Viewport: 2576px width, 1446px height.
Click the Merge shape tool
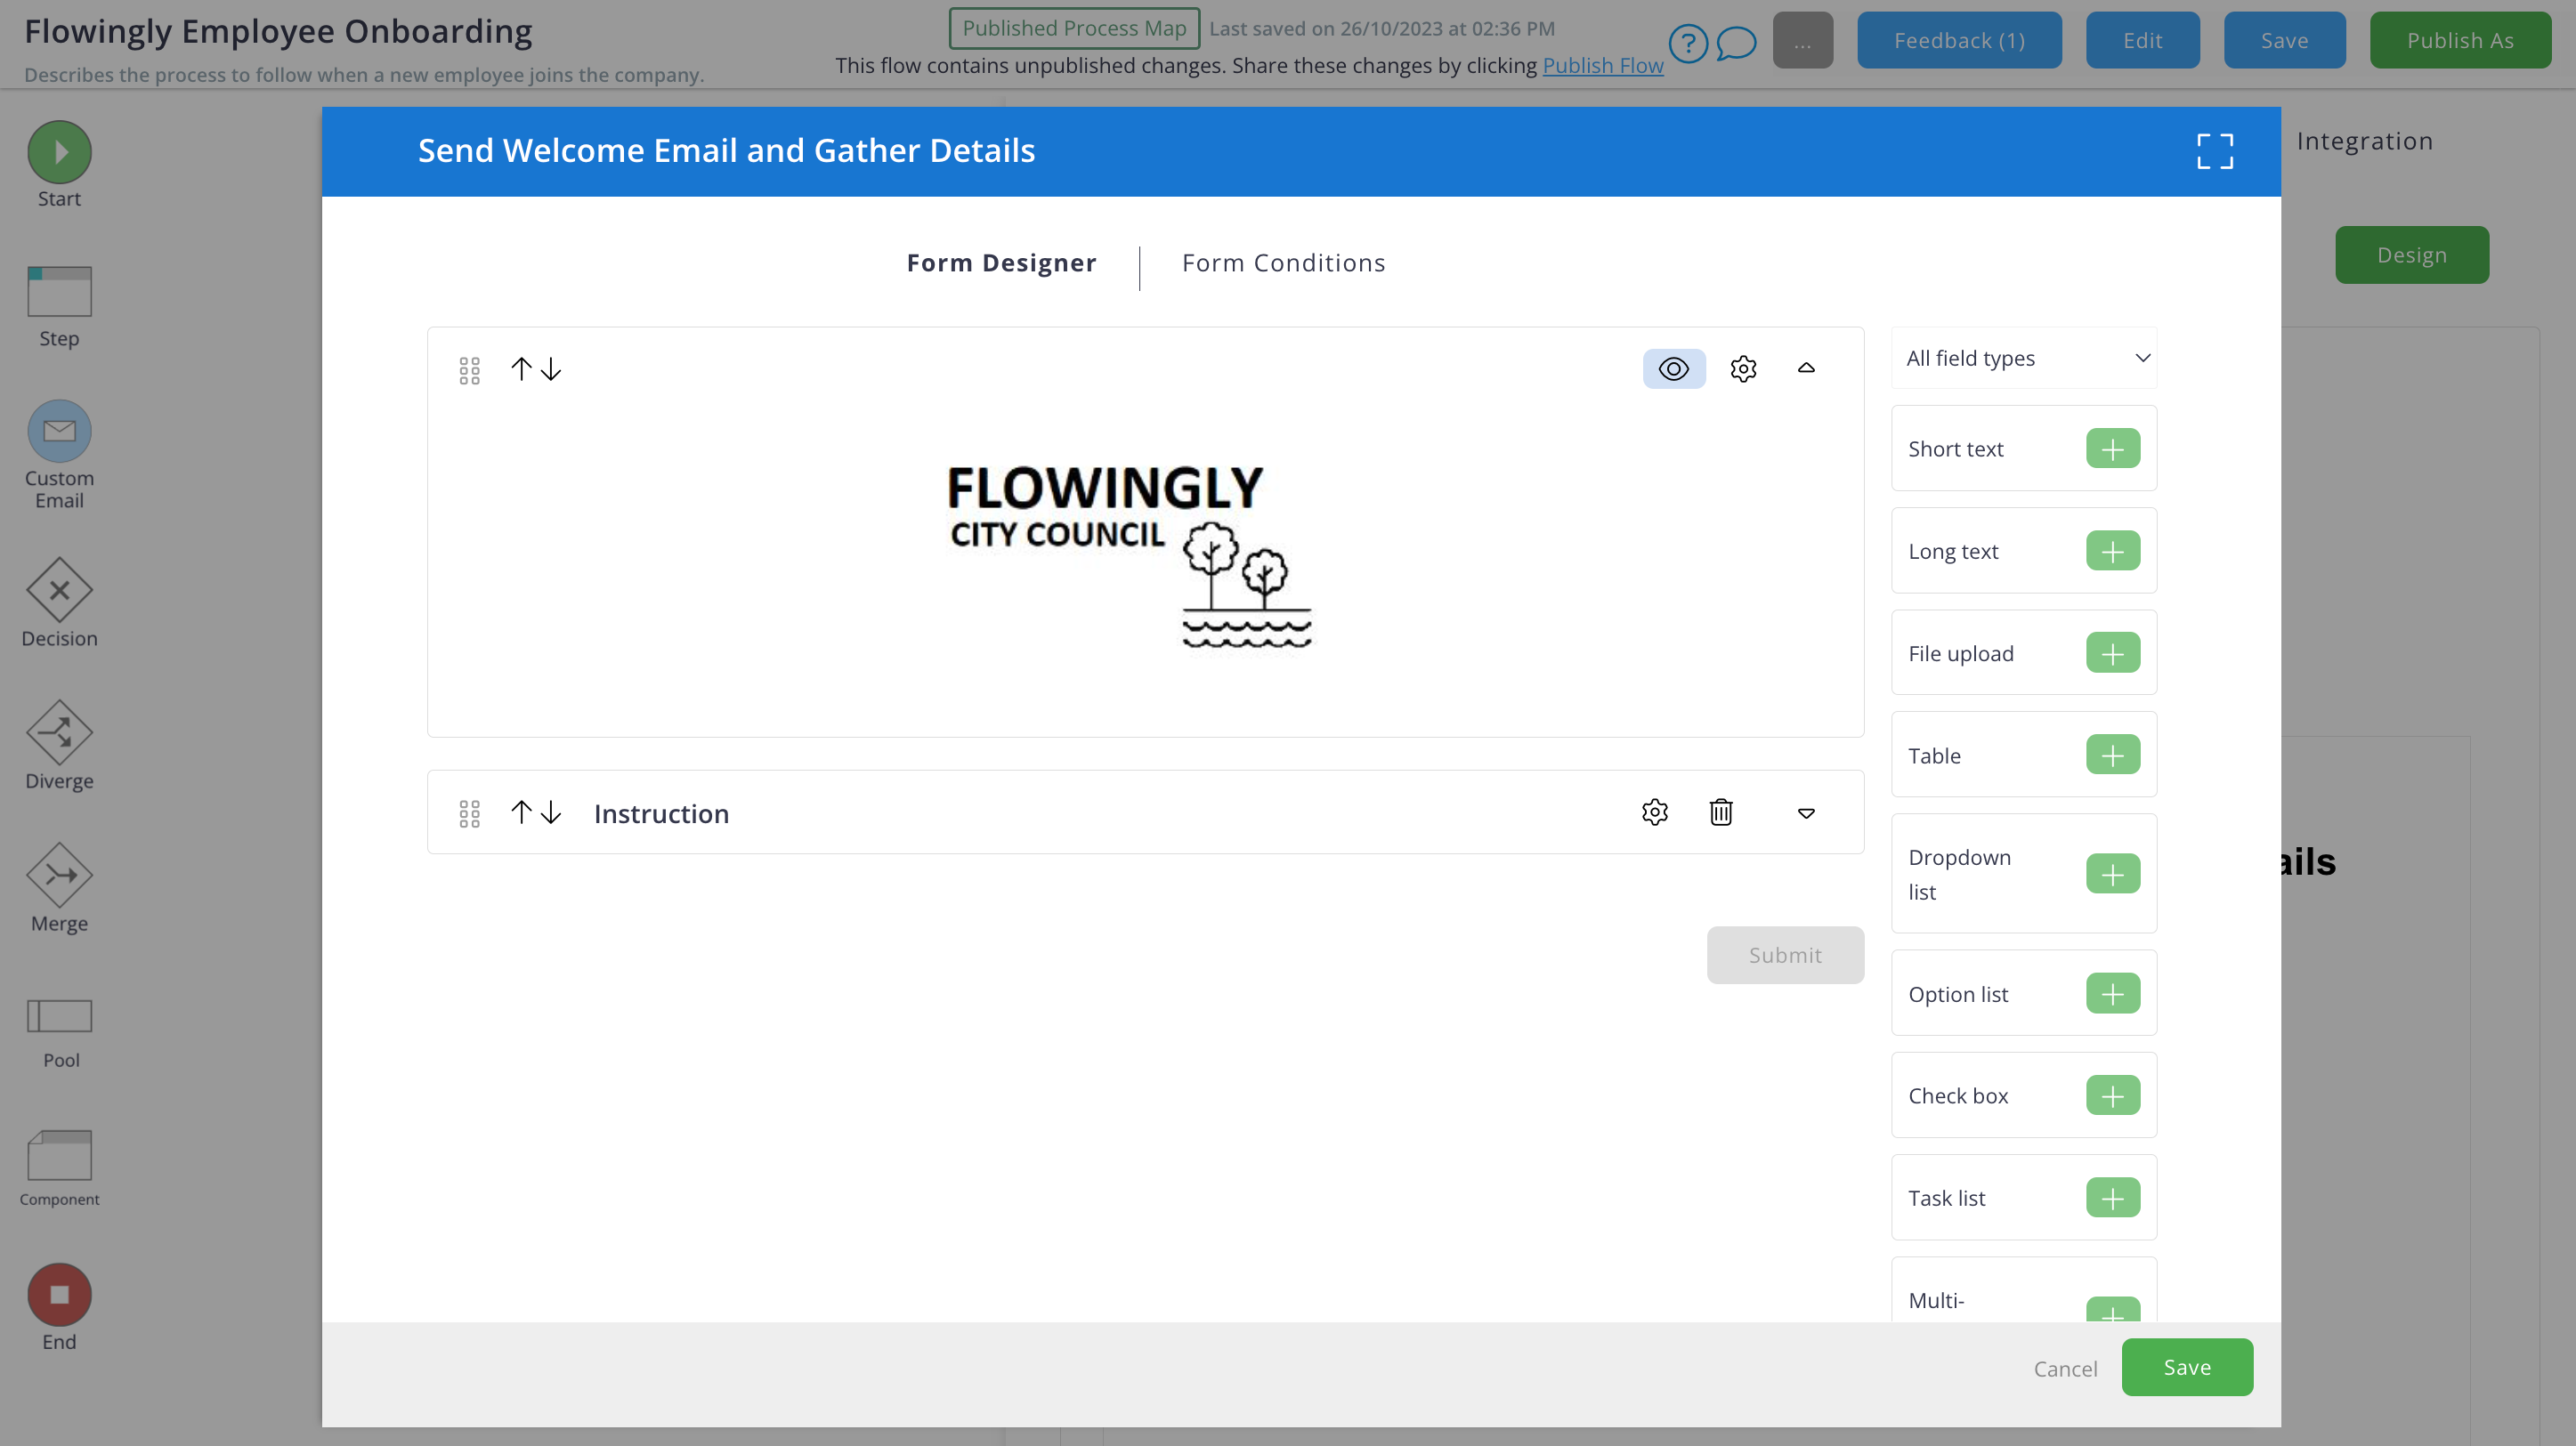point(58,884)
